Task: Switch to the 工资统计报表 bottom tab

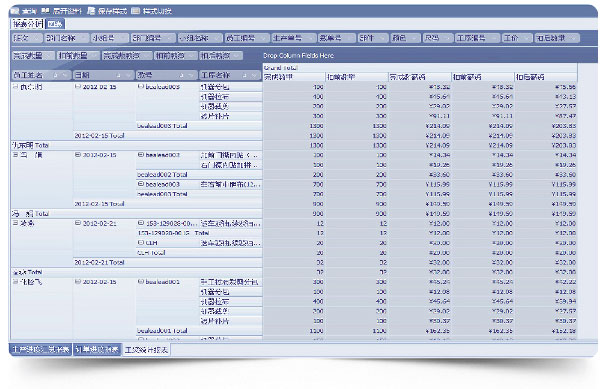Action: 146,350
